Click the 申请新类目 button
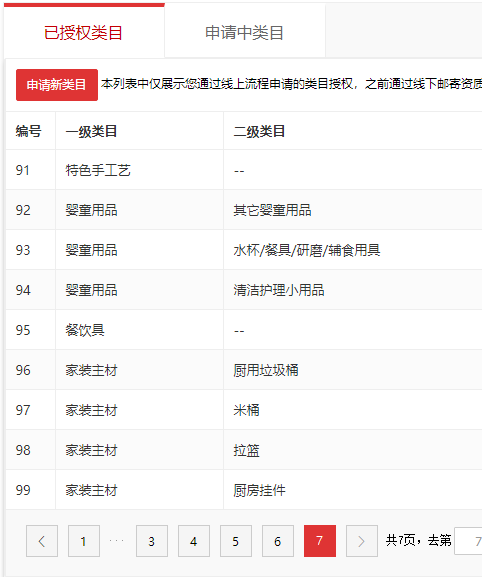Image resolution: width=482 pixels, height=577 pixels. pos(57,85)
